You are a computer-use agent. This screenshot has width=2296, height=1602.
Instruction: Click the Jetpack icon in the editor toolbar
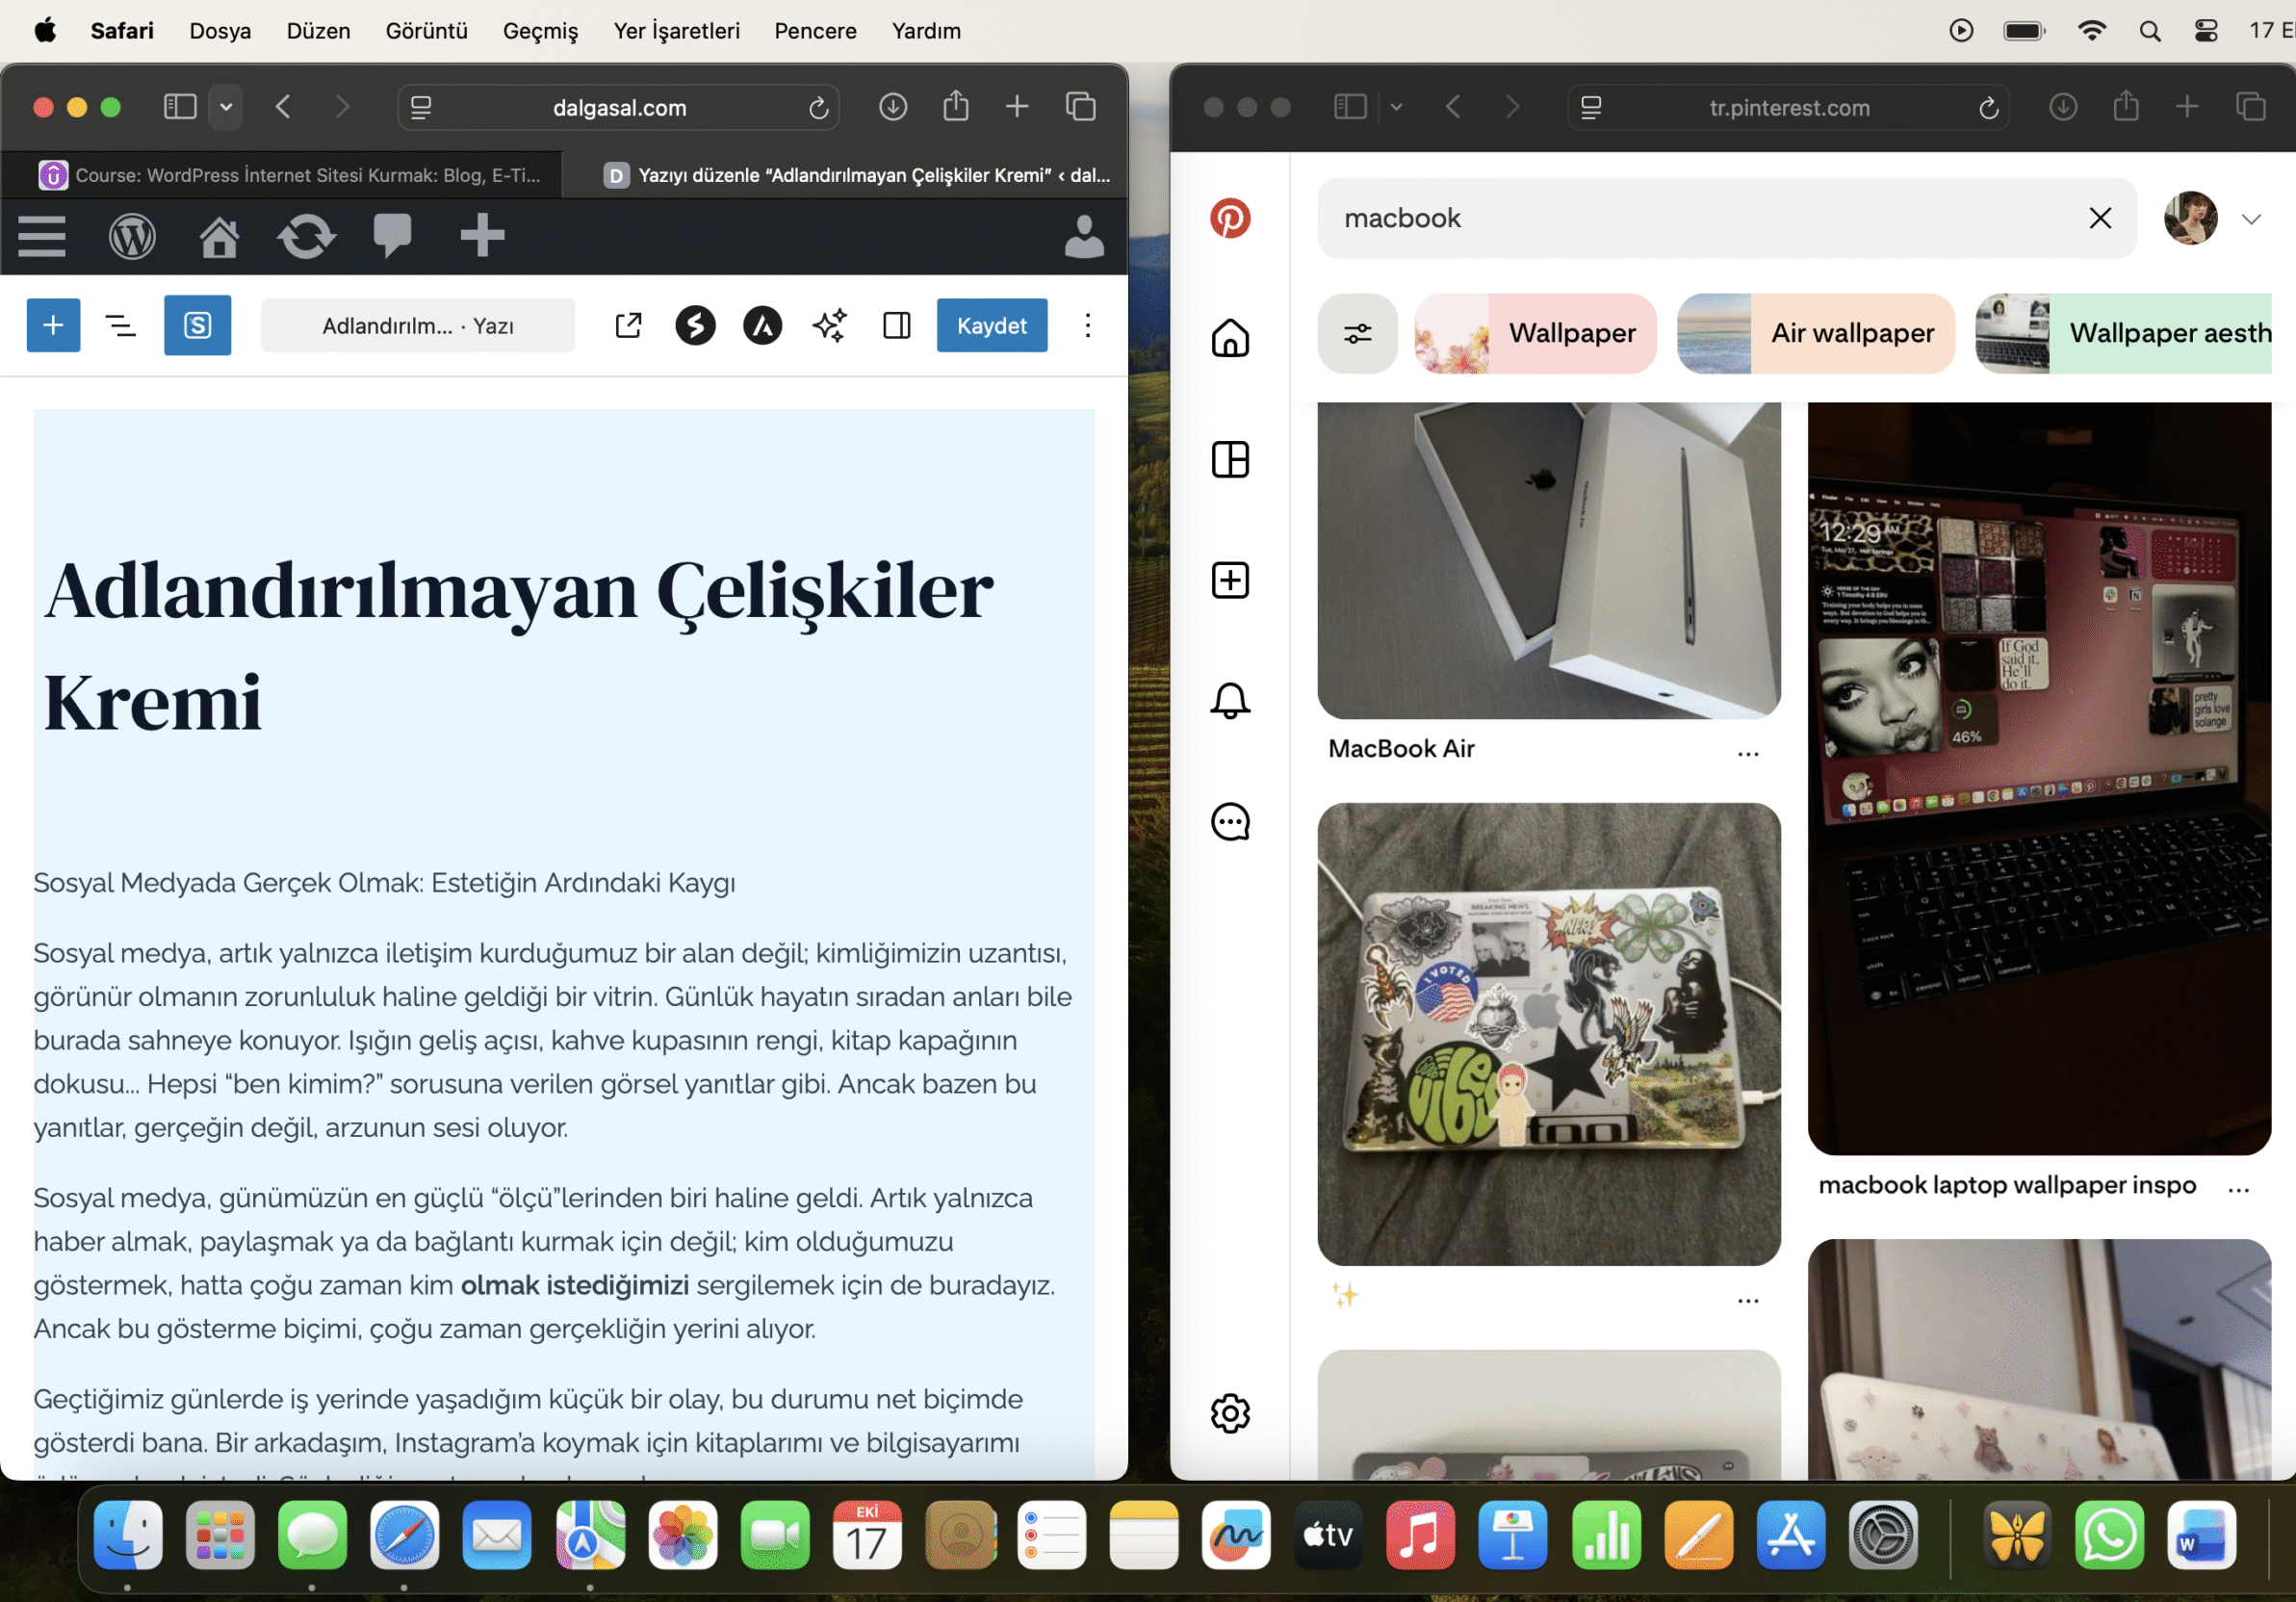[696, 325]
